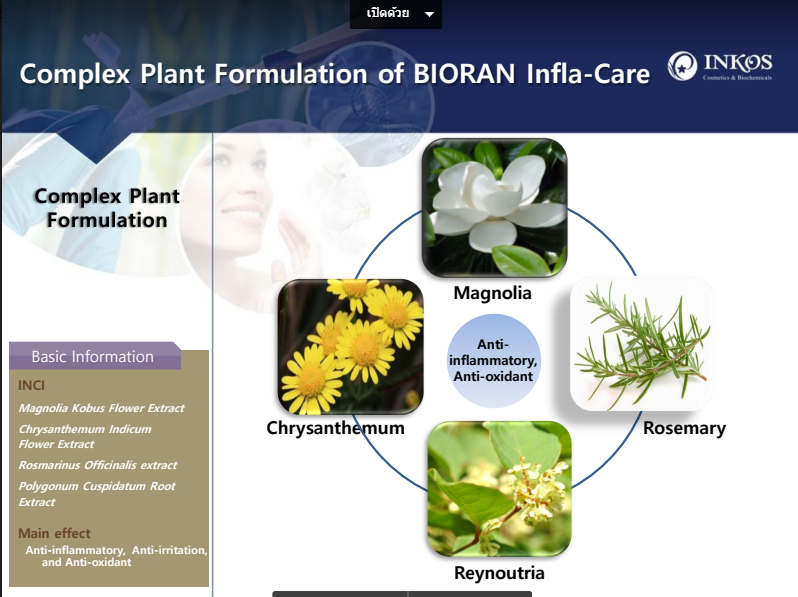This screenshot has width=798, height=597.
Task: Click the Anti-inflammatory, Anti-oxidant center circle
Action: pyautogui.click(x=493, y=360)
